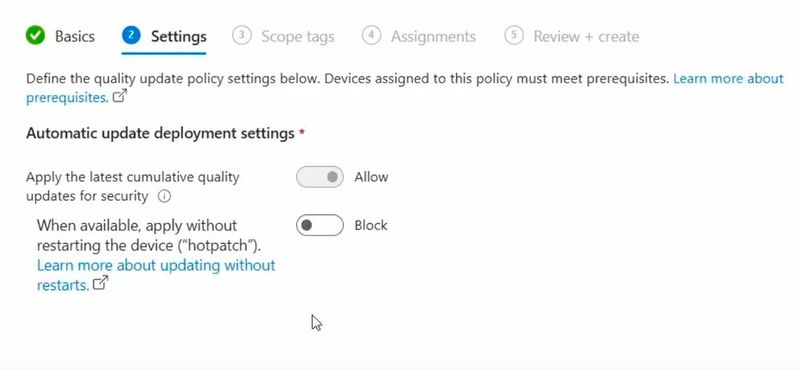Click the Allow label next to toggle
This screenshot has width=800, height=370.
tap(371, 177)
